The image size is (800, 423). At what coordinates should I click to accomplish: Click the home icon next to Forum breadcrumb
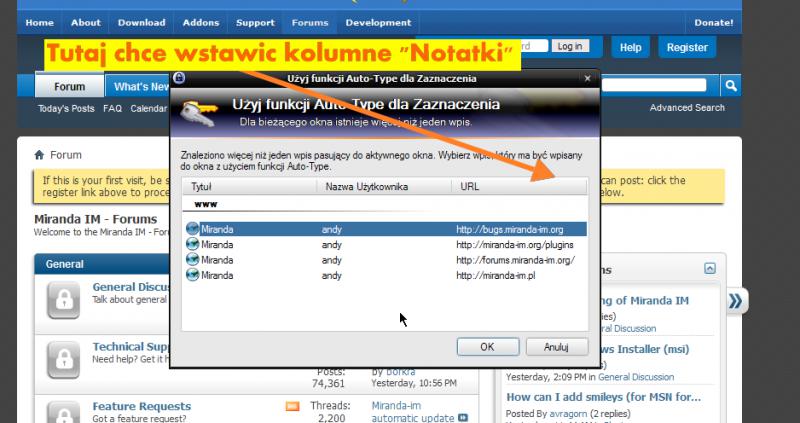coord(39,155)
